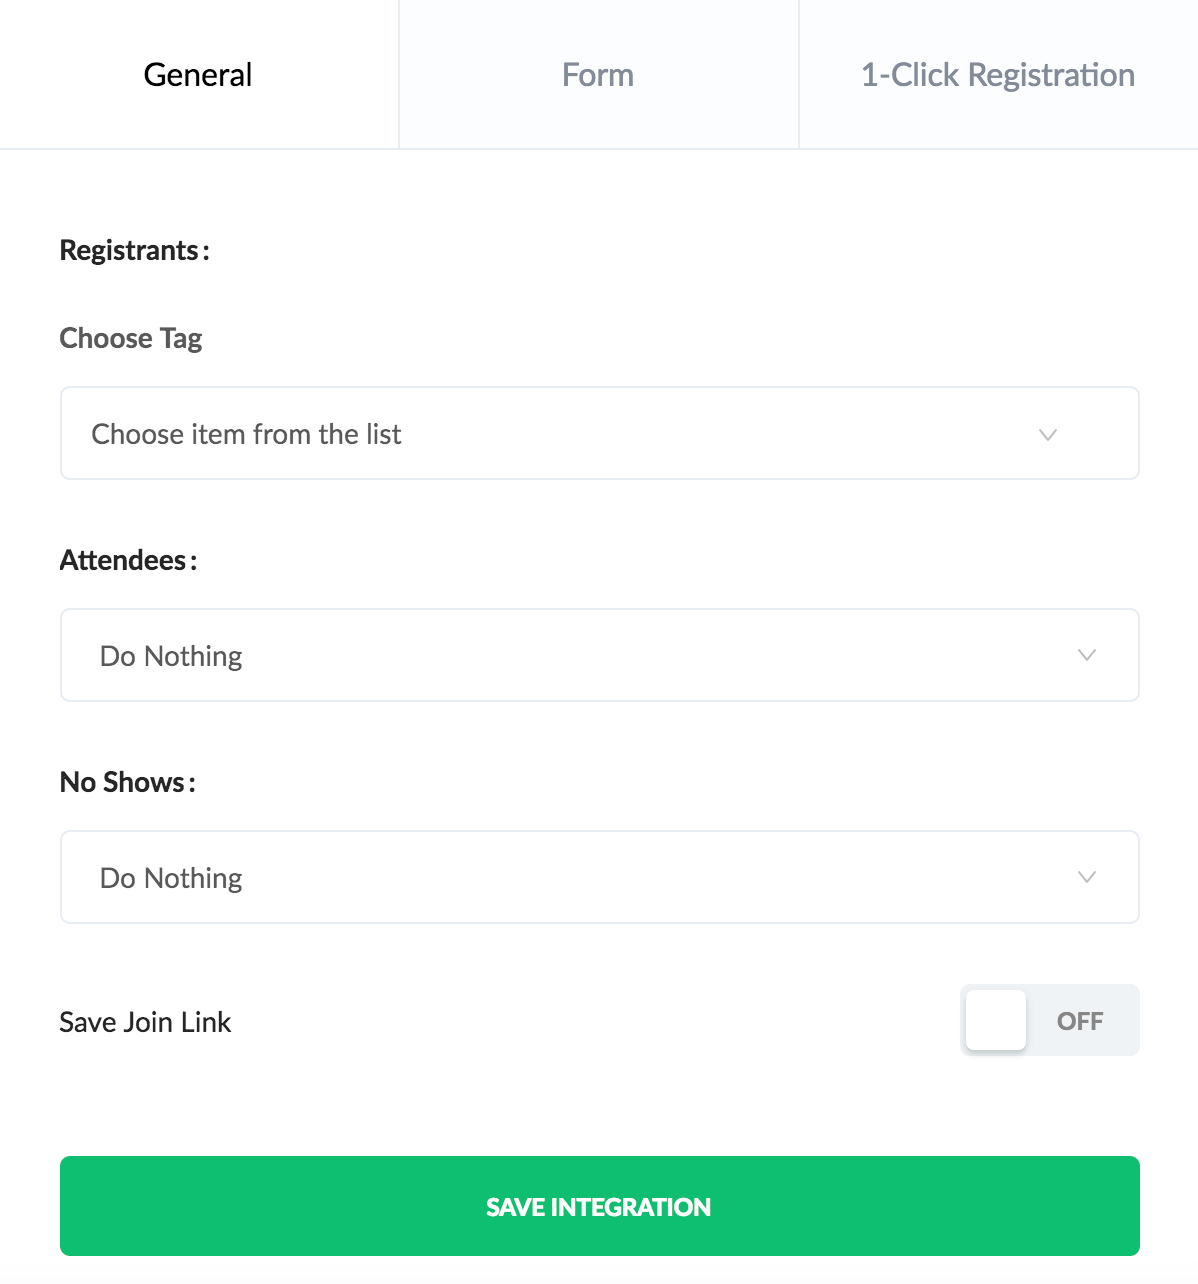
Task: Click "Do Nothing" text under No Shows
Action: click(x=171, y=878)
